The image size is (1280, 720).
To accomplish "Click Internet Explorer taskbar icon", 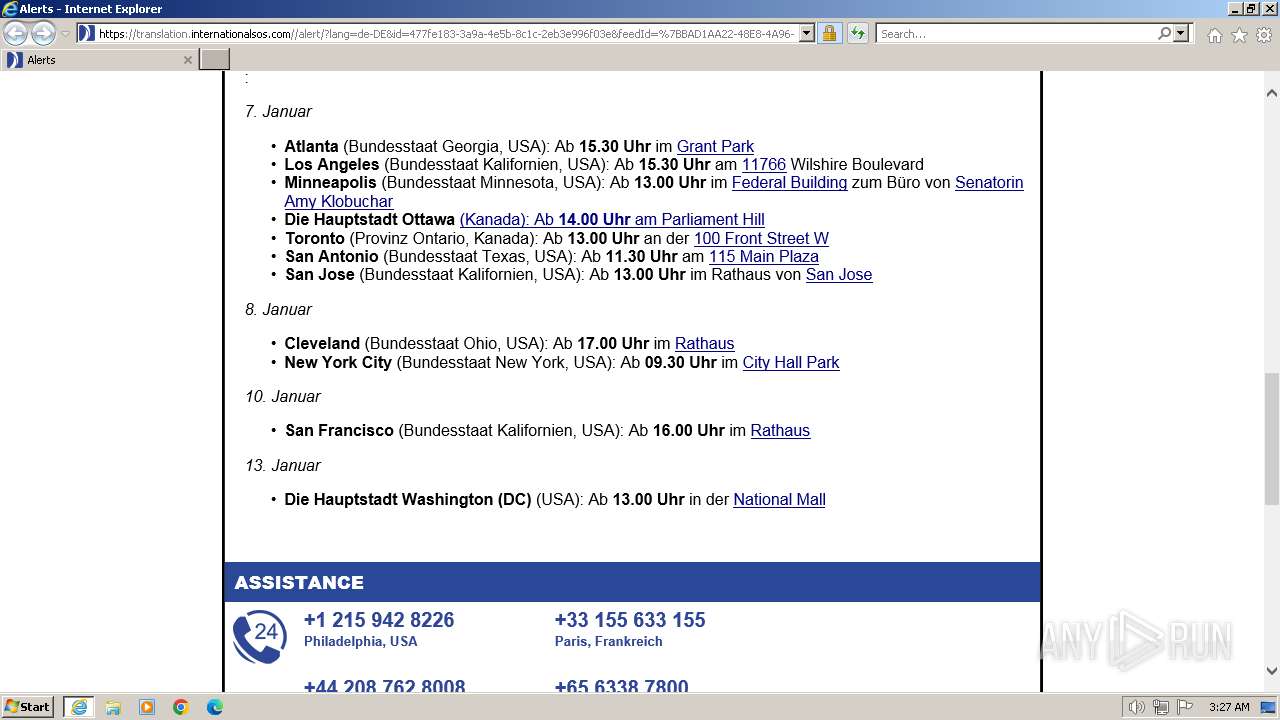I will coord(79,707).
